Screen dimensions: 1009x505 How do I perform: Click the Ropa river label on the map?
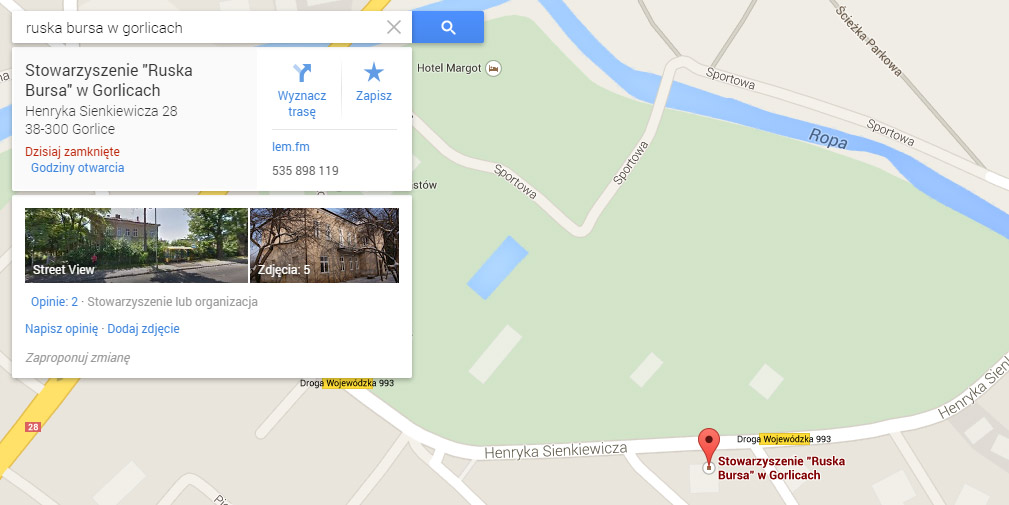tap(828, 139)
